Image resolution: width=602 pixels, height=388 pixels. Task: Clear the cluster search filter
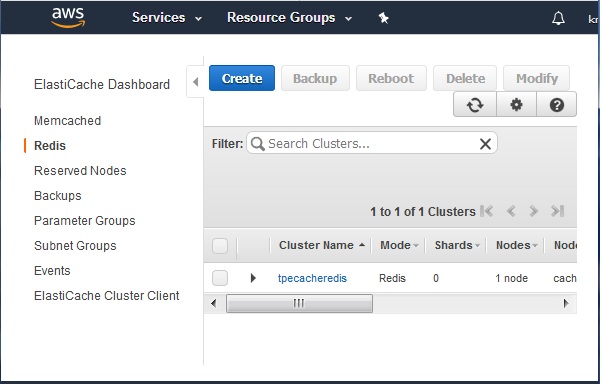click(485, 144)
